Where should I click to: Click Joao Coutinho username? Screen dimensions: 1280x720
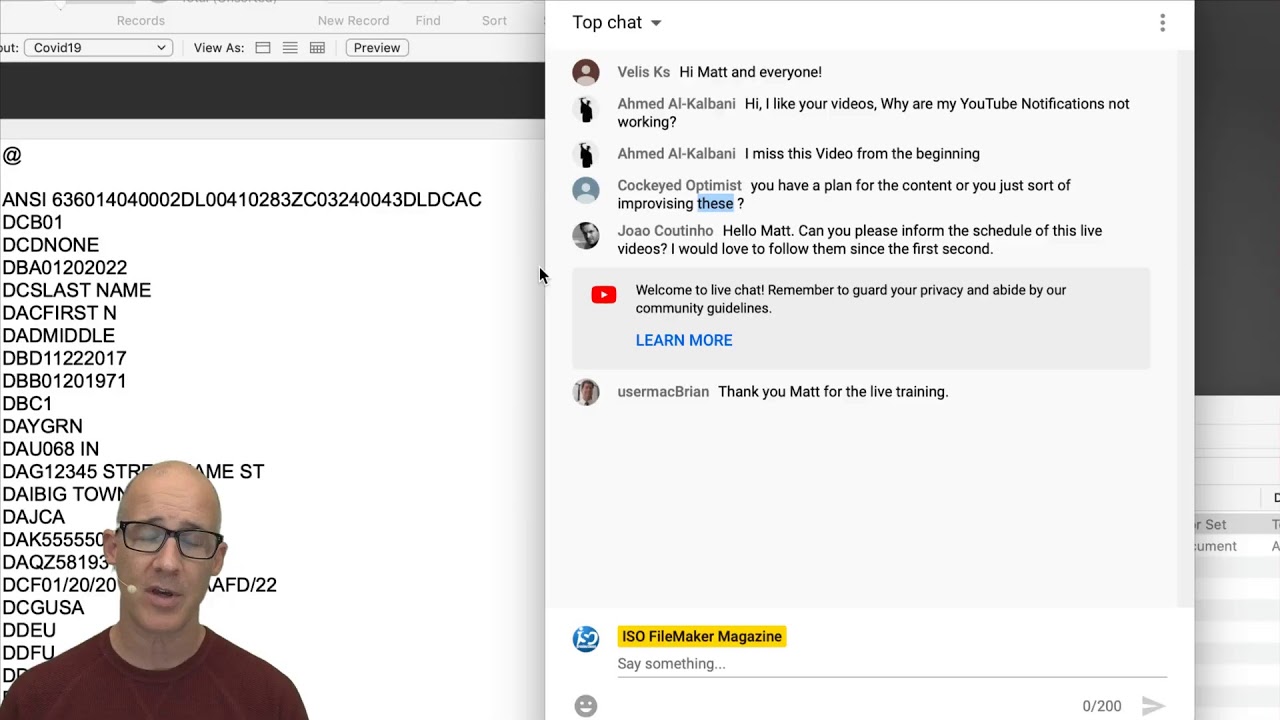pyautogui.click(x=665, y=231)
